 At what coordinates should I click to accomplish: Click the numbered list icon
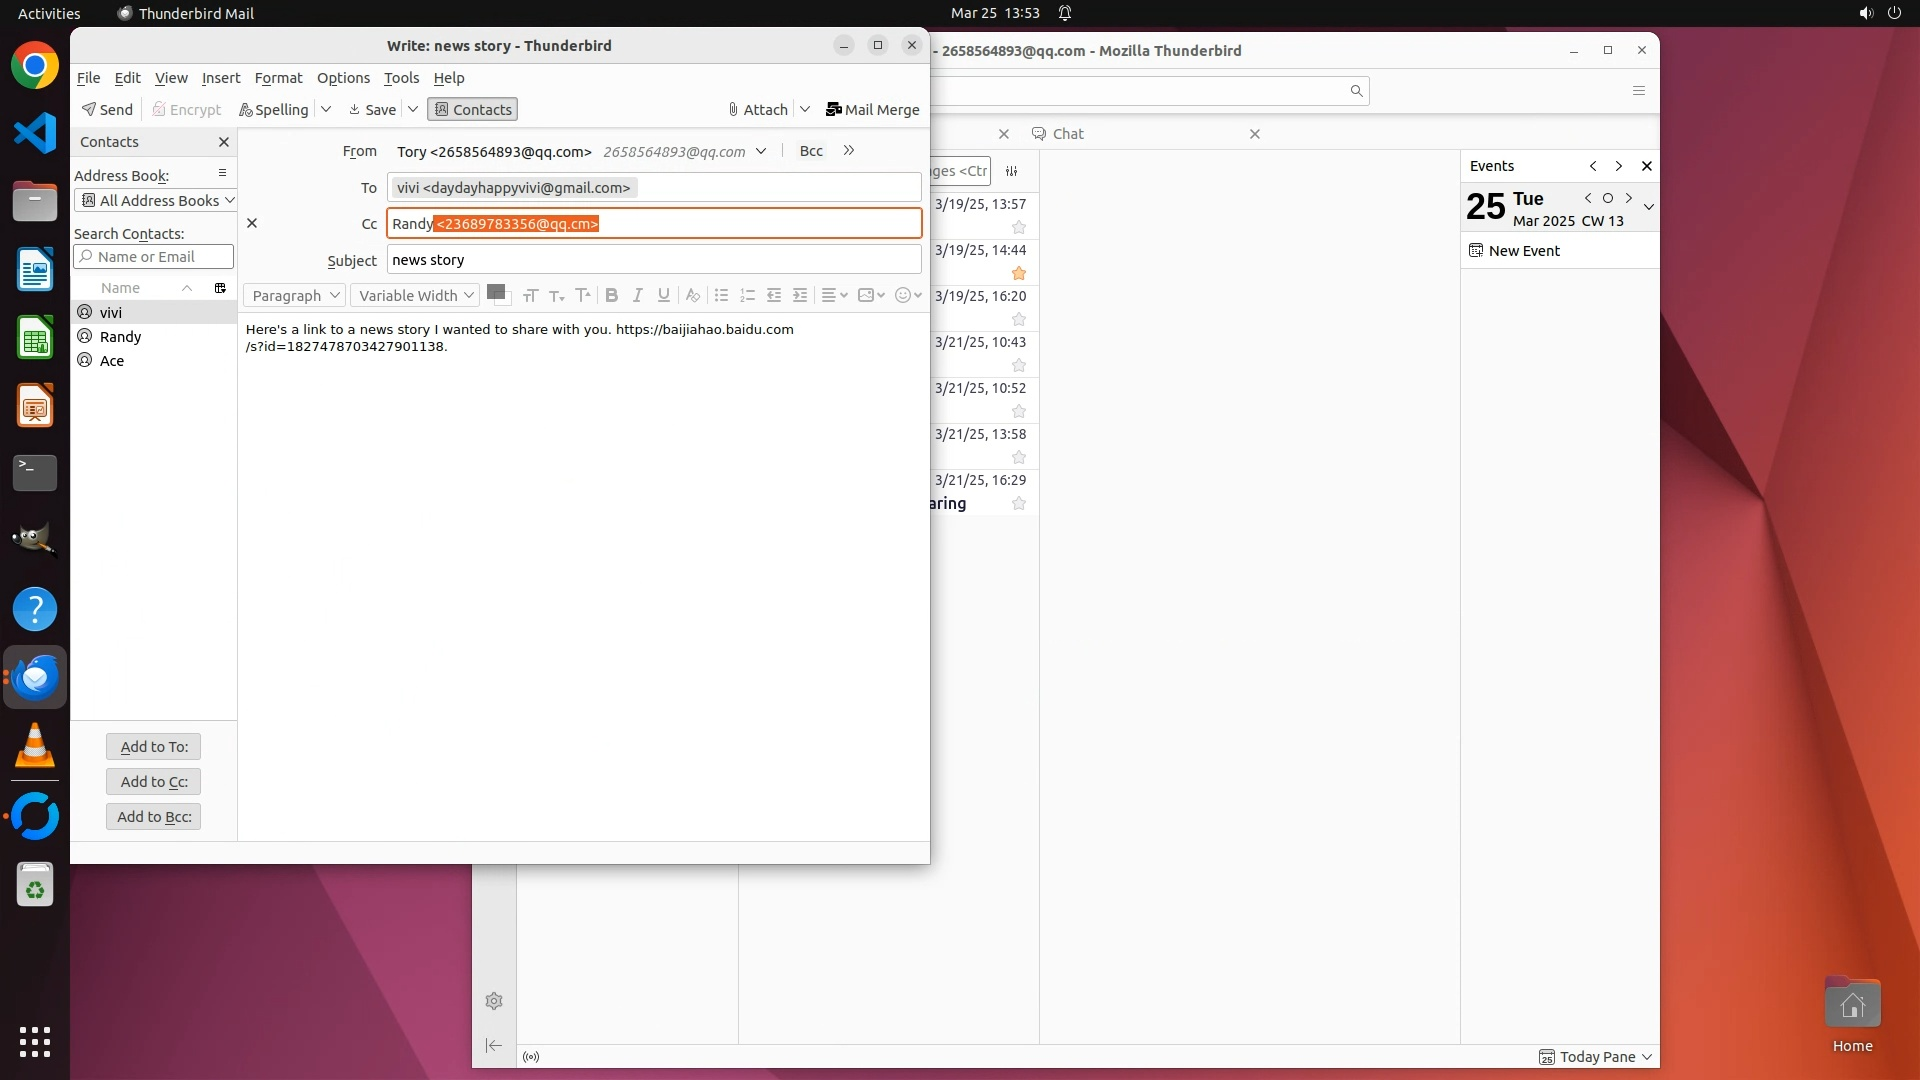(x=747, y=295)
